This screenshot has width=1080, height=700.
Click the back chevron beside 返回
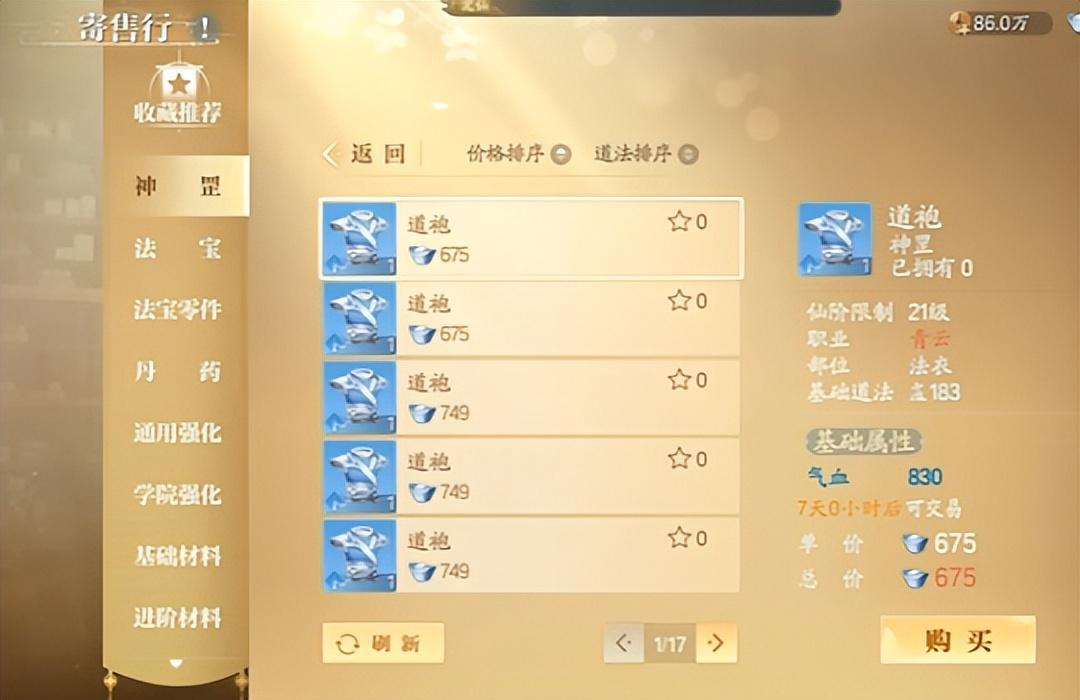(x=331, y=154)
